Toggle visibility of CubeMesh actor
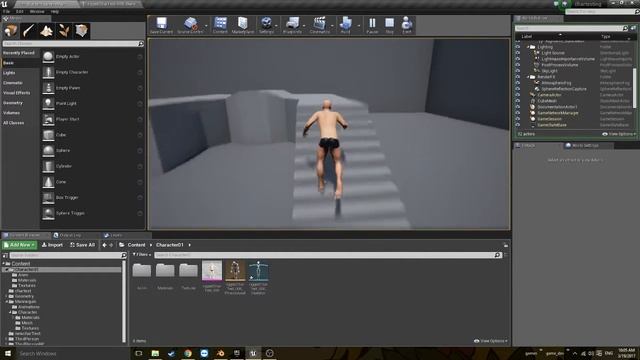 518,101
